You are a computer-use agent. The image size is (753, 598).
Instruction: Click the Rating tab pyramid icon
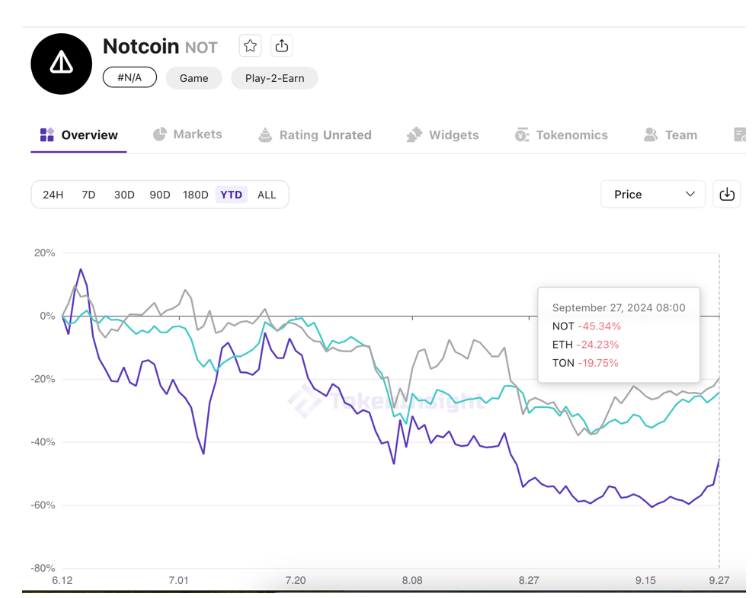265,135
